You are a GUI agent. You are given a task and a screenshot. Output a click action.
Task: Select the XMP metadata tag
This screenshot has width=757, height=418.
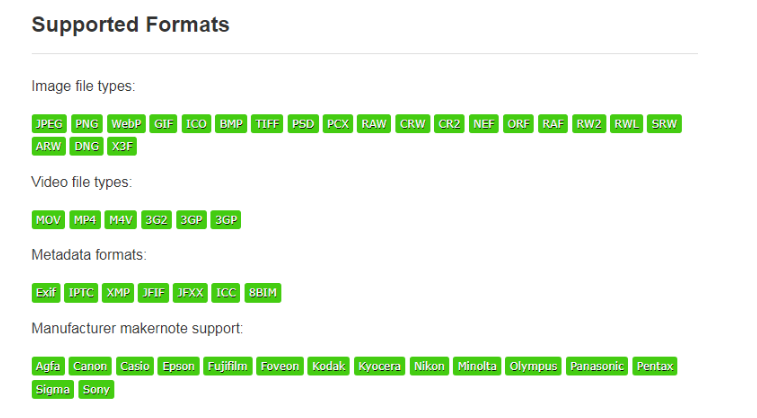(118, 293)
